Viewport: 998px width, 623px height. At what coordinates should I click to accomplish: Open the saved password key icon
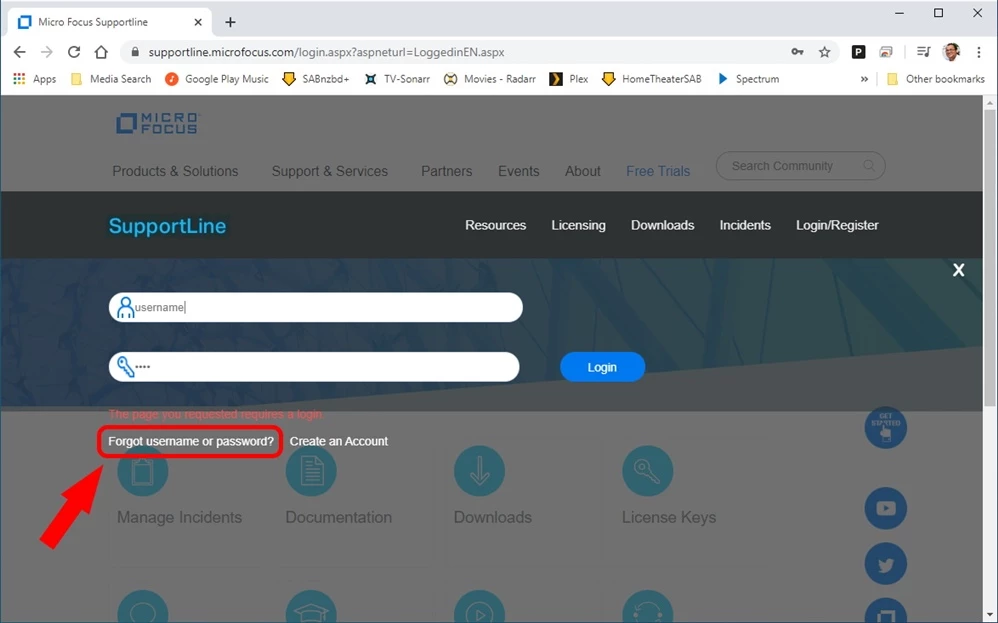(x=798, y=52)
